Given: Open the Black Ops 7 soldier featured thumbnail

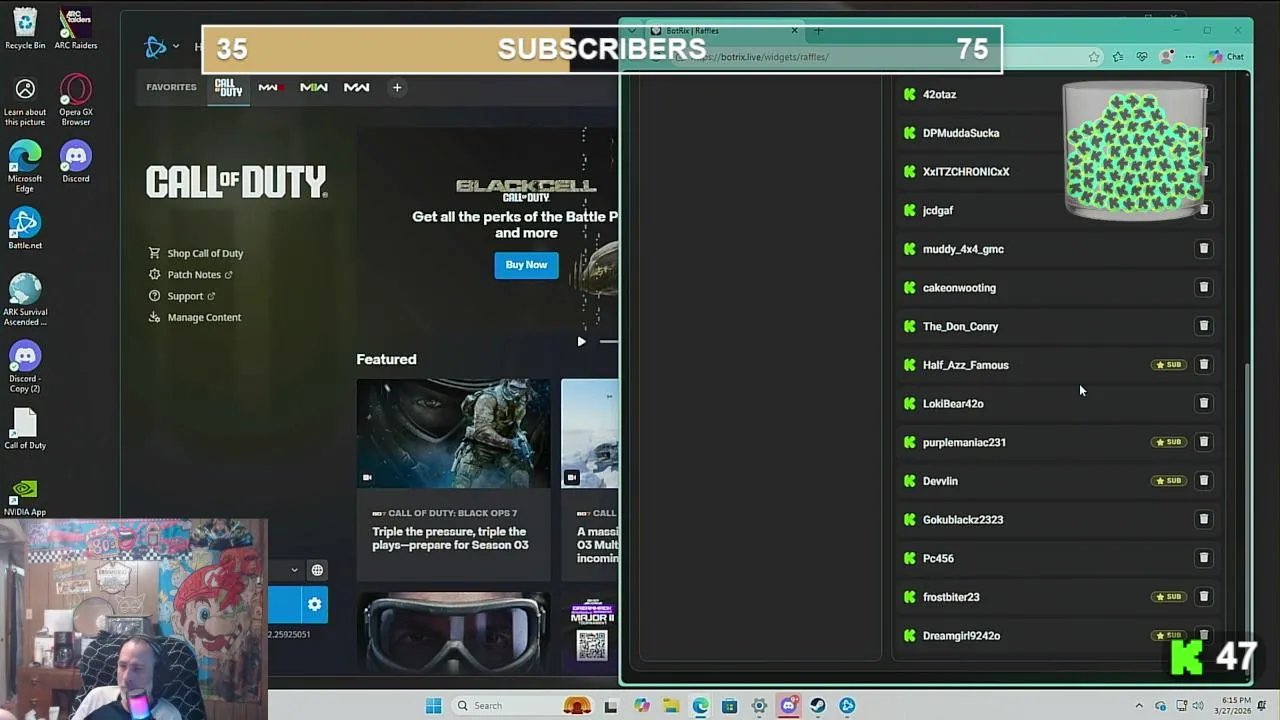Looking at the screenshot, I should 453,433.
